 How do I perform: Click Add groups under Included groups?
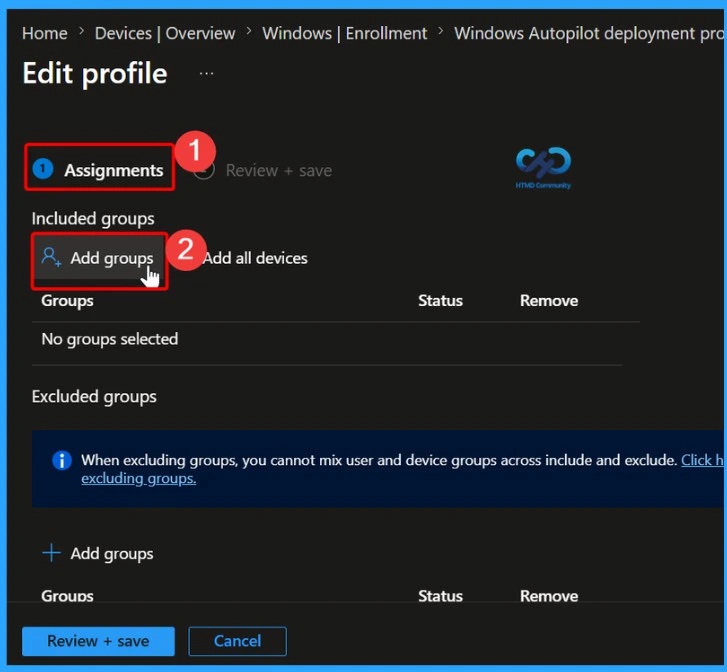click(x=99, y=258)
